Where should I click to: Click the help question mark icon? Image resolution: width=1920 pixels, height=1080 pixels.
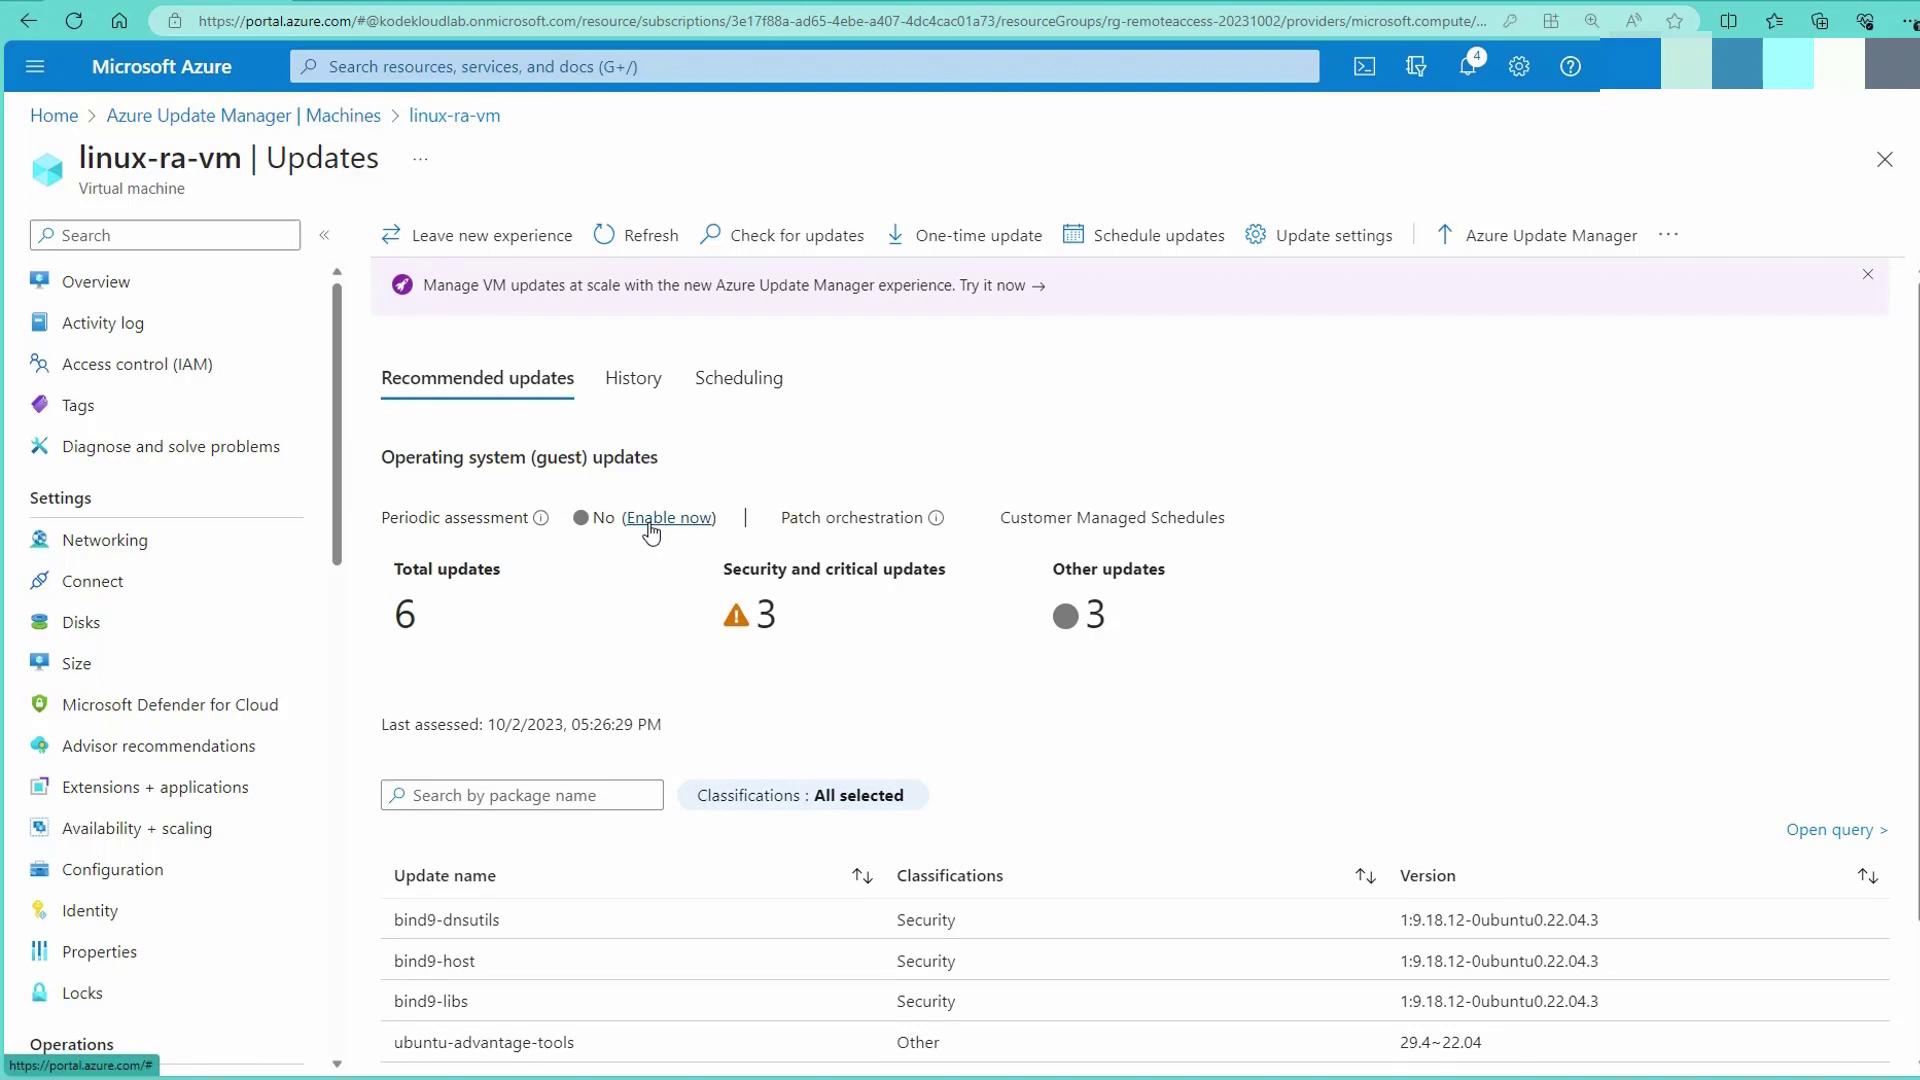[1570, 66]
